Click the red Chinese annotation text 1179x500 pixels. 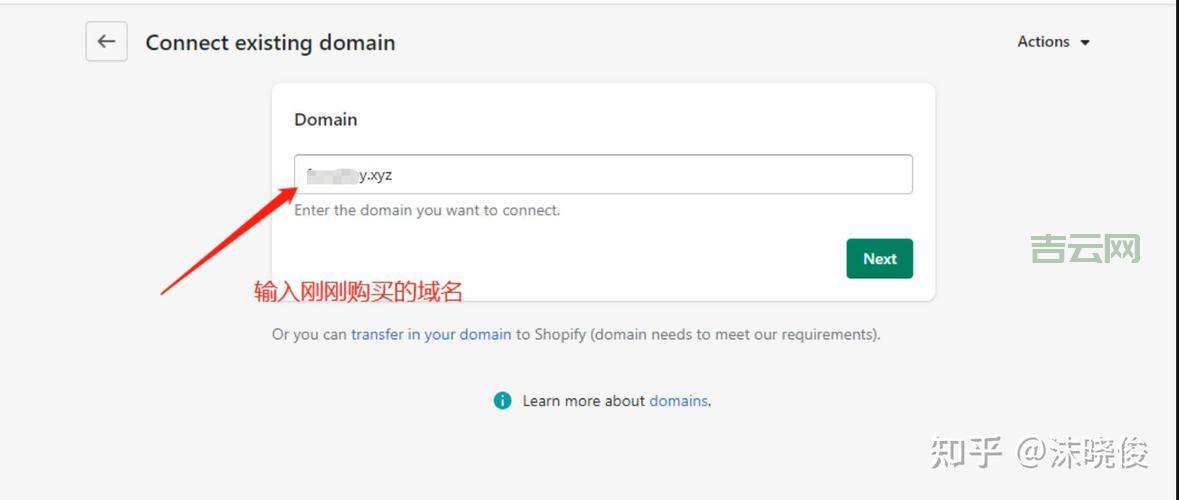pos(358,292)
